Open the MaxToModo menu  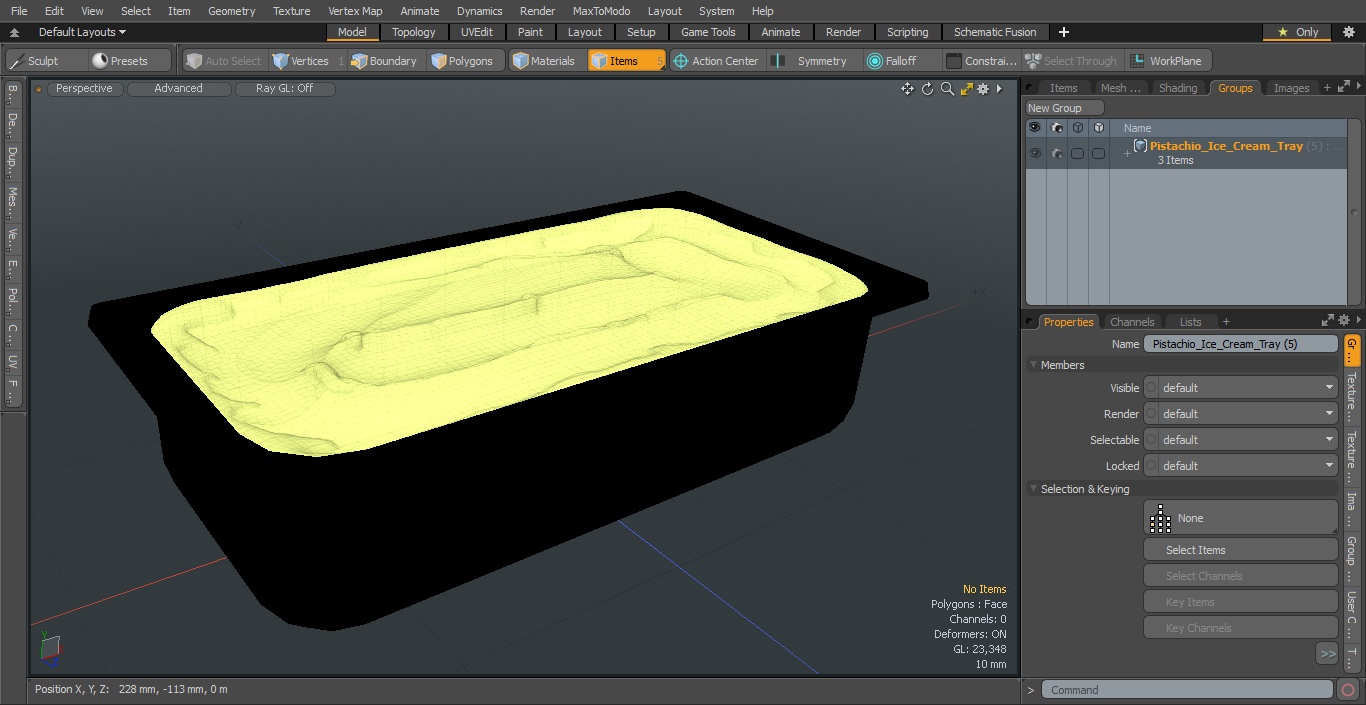tap(601, 11)
